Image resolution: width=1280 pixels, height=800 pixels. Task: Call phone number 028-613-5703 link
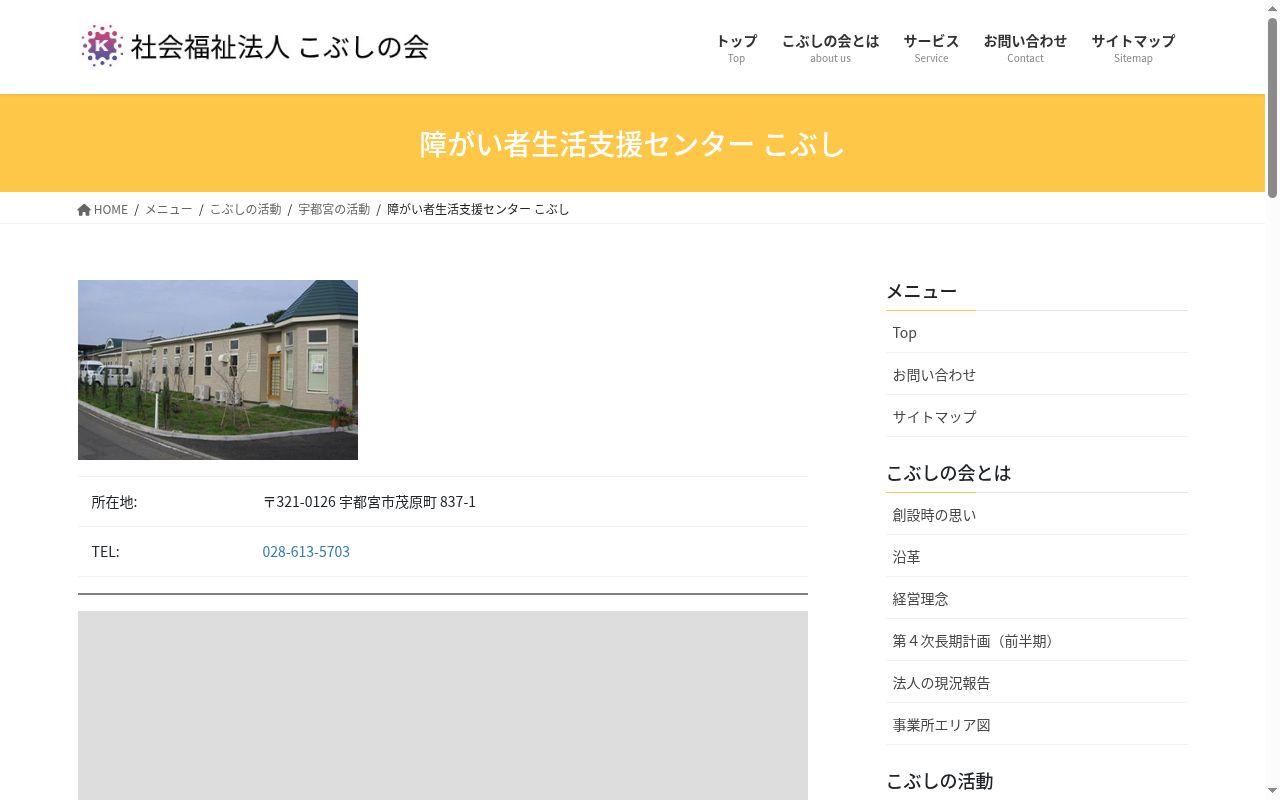click(x=306, y=552)
